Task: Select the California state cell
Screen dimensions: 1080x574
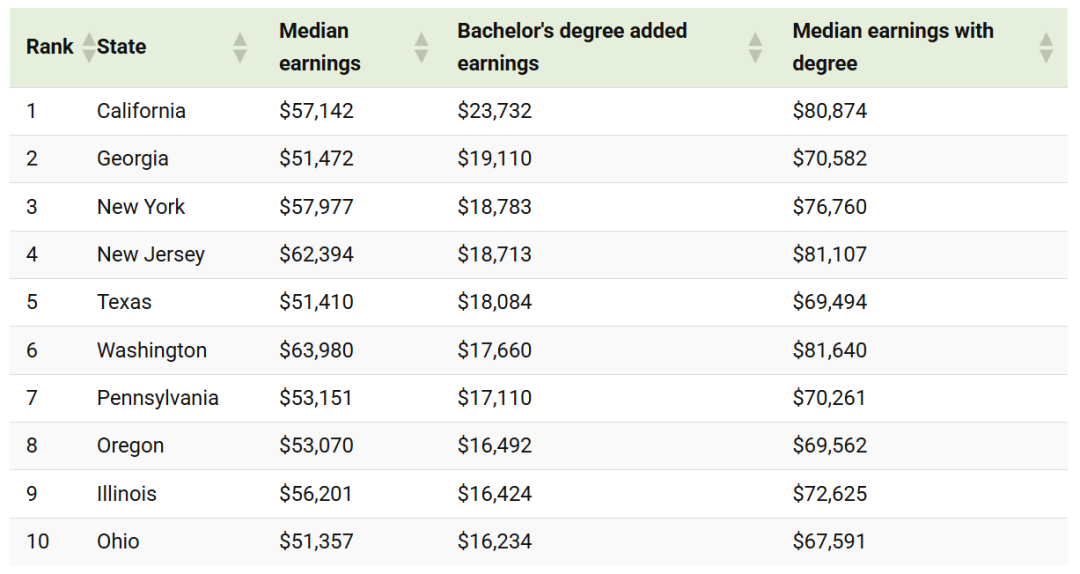Action: (x=141, y=111)
